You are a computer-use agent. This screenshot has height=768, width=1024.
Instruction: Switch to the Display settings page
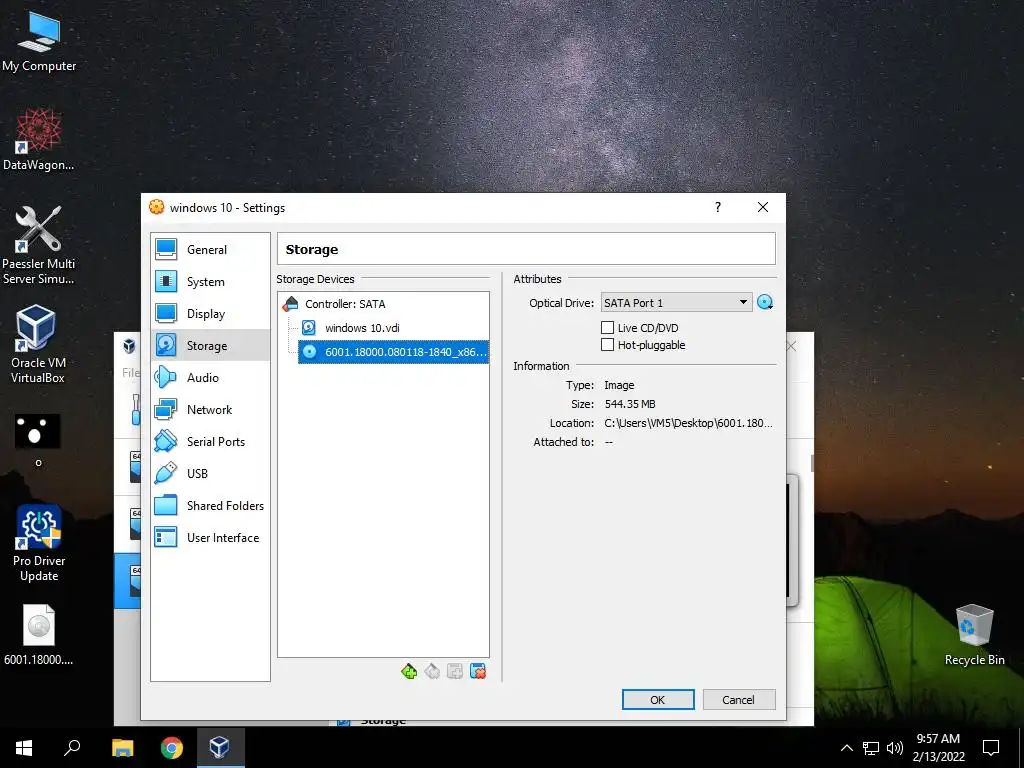[210, 313]
